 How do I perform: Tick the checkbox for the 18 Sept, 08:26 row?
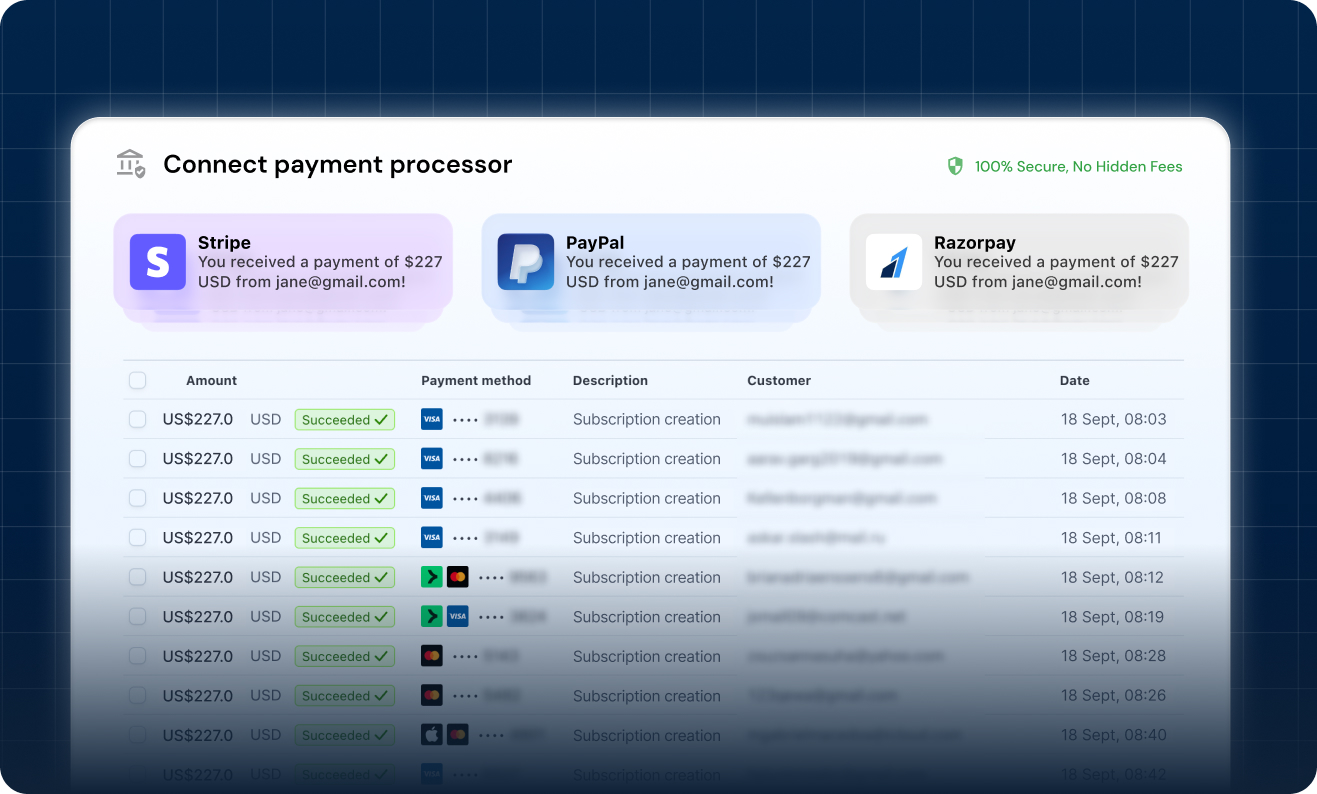tap(138, 696)
